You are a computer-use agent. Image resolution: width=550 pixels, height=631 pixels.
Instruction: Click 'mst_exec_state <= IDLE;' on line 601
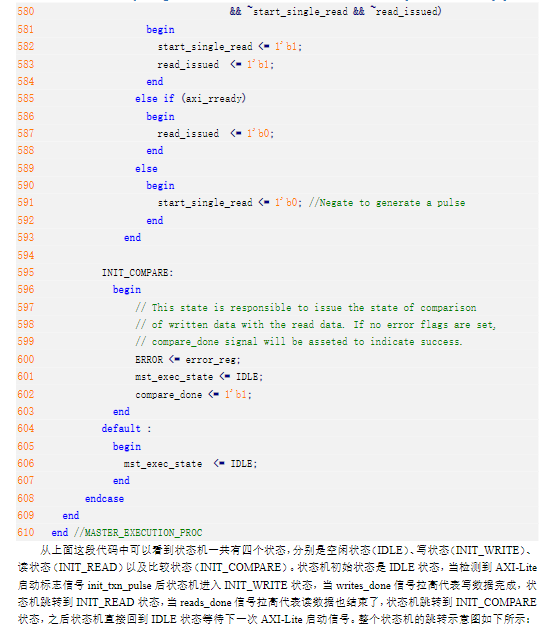199,377
